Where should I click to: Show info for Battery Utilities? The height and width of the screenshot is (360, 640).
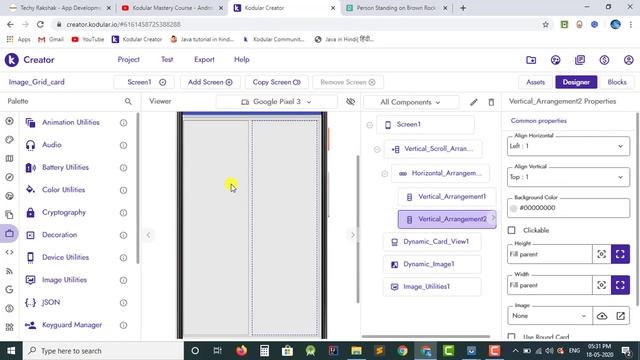[123, 167]
